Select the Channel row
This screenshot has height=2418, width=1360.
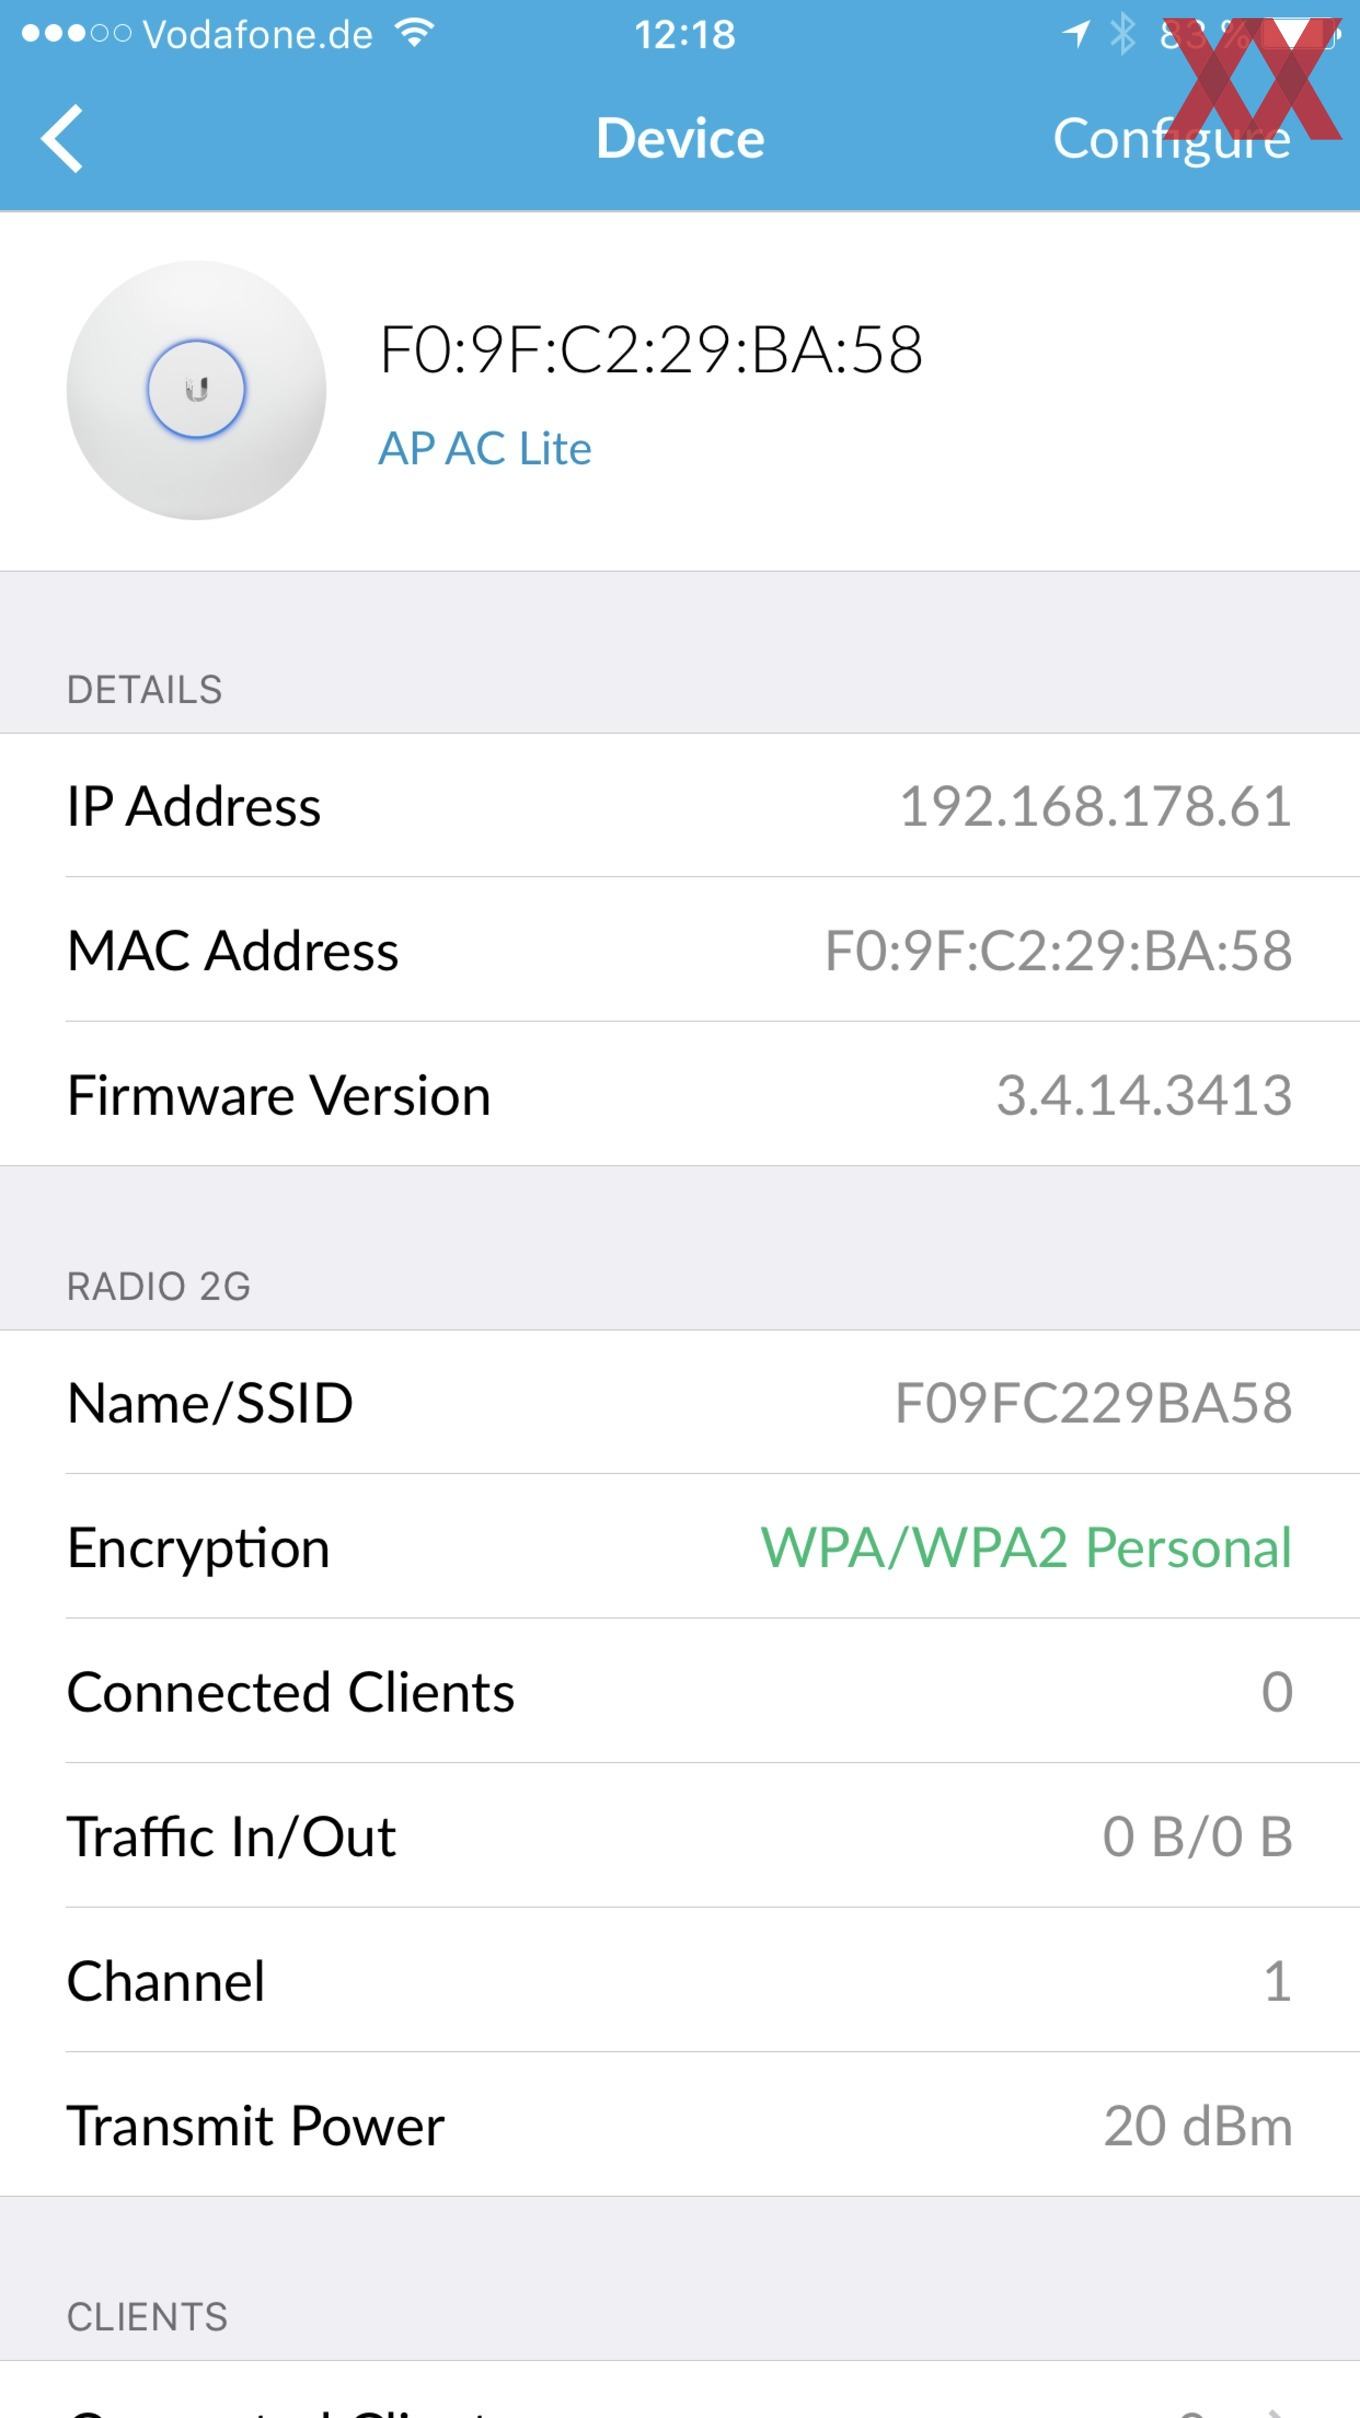[x=680, y=1980]
